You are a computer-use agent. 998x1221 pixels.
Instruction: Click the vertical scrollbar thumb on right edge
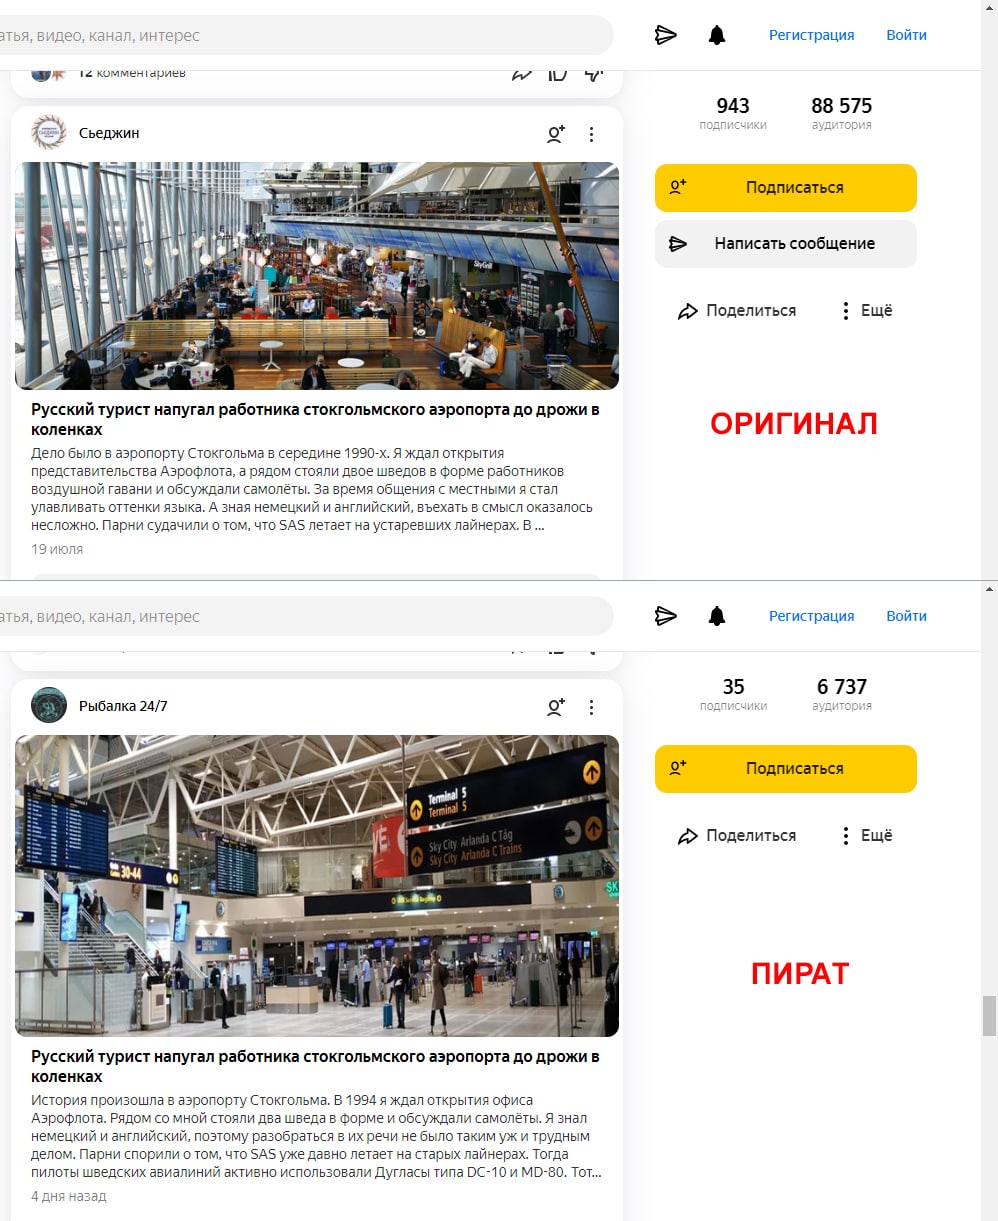[990, 1016]
